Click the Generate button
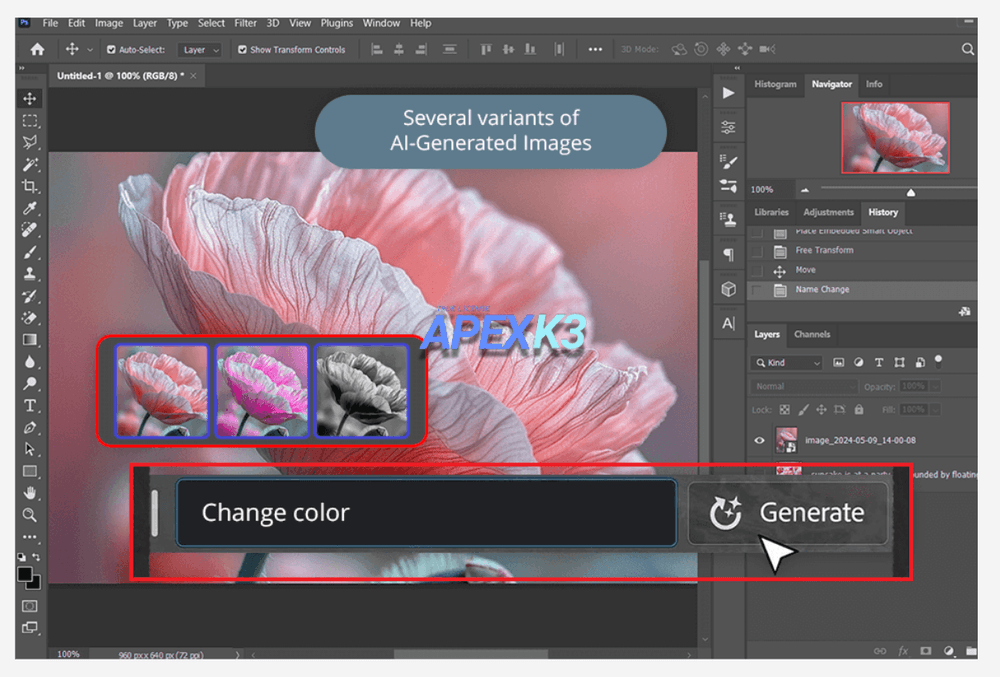This screenshot has height=677, width=1000. [x=788, y=513]
